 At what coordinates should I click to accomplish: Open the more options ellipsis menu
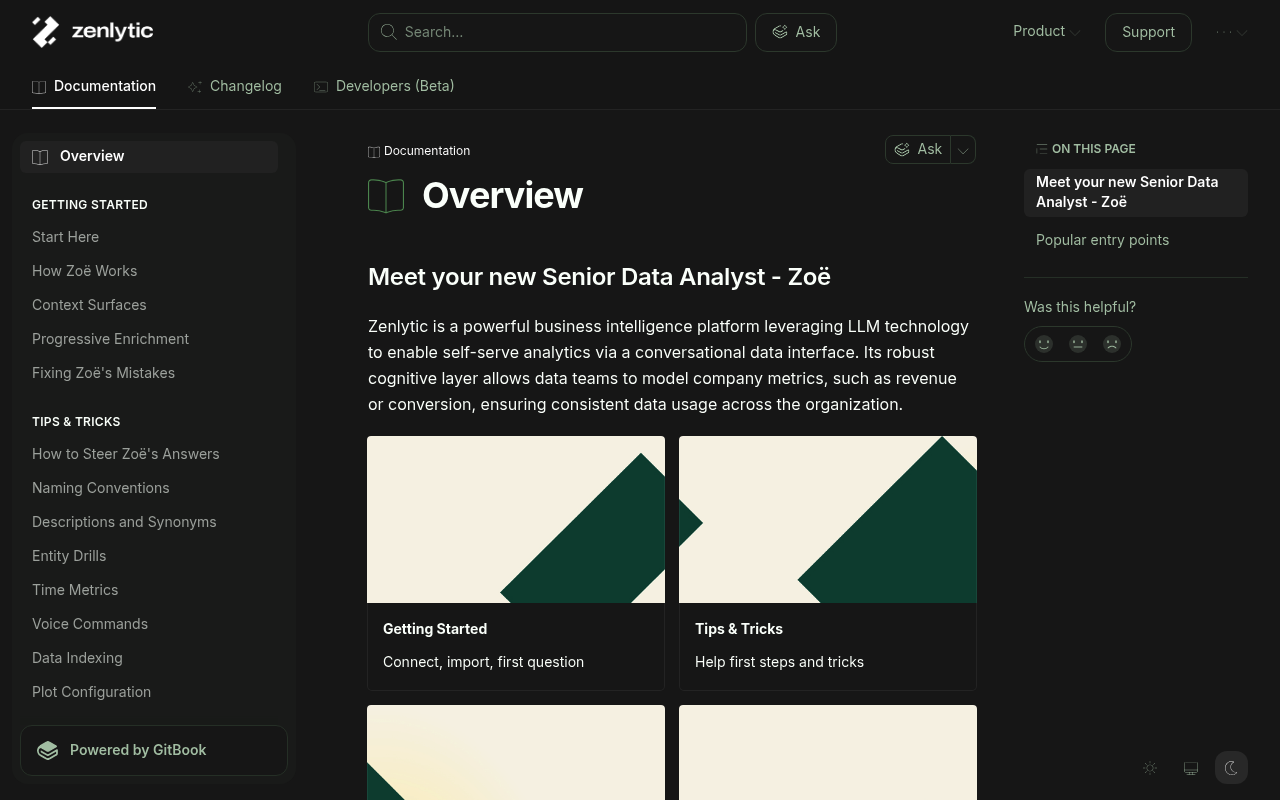tap(1231, 32)
